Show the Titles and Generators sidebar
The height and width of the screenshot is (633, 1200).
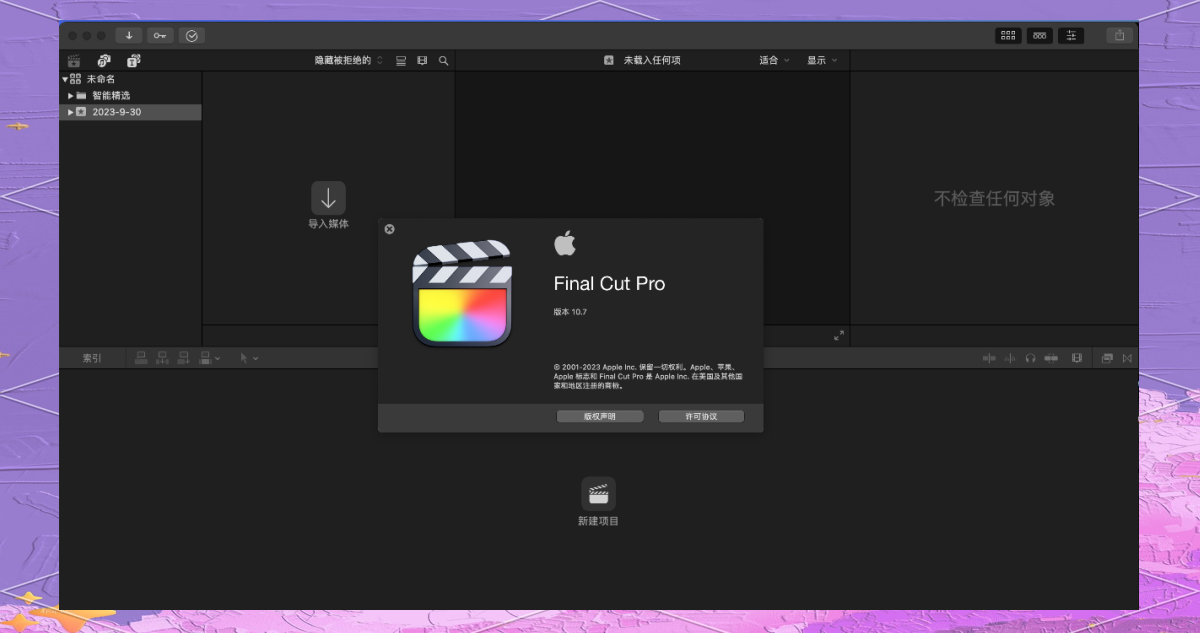133,60
